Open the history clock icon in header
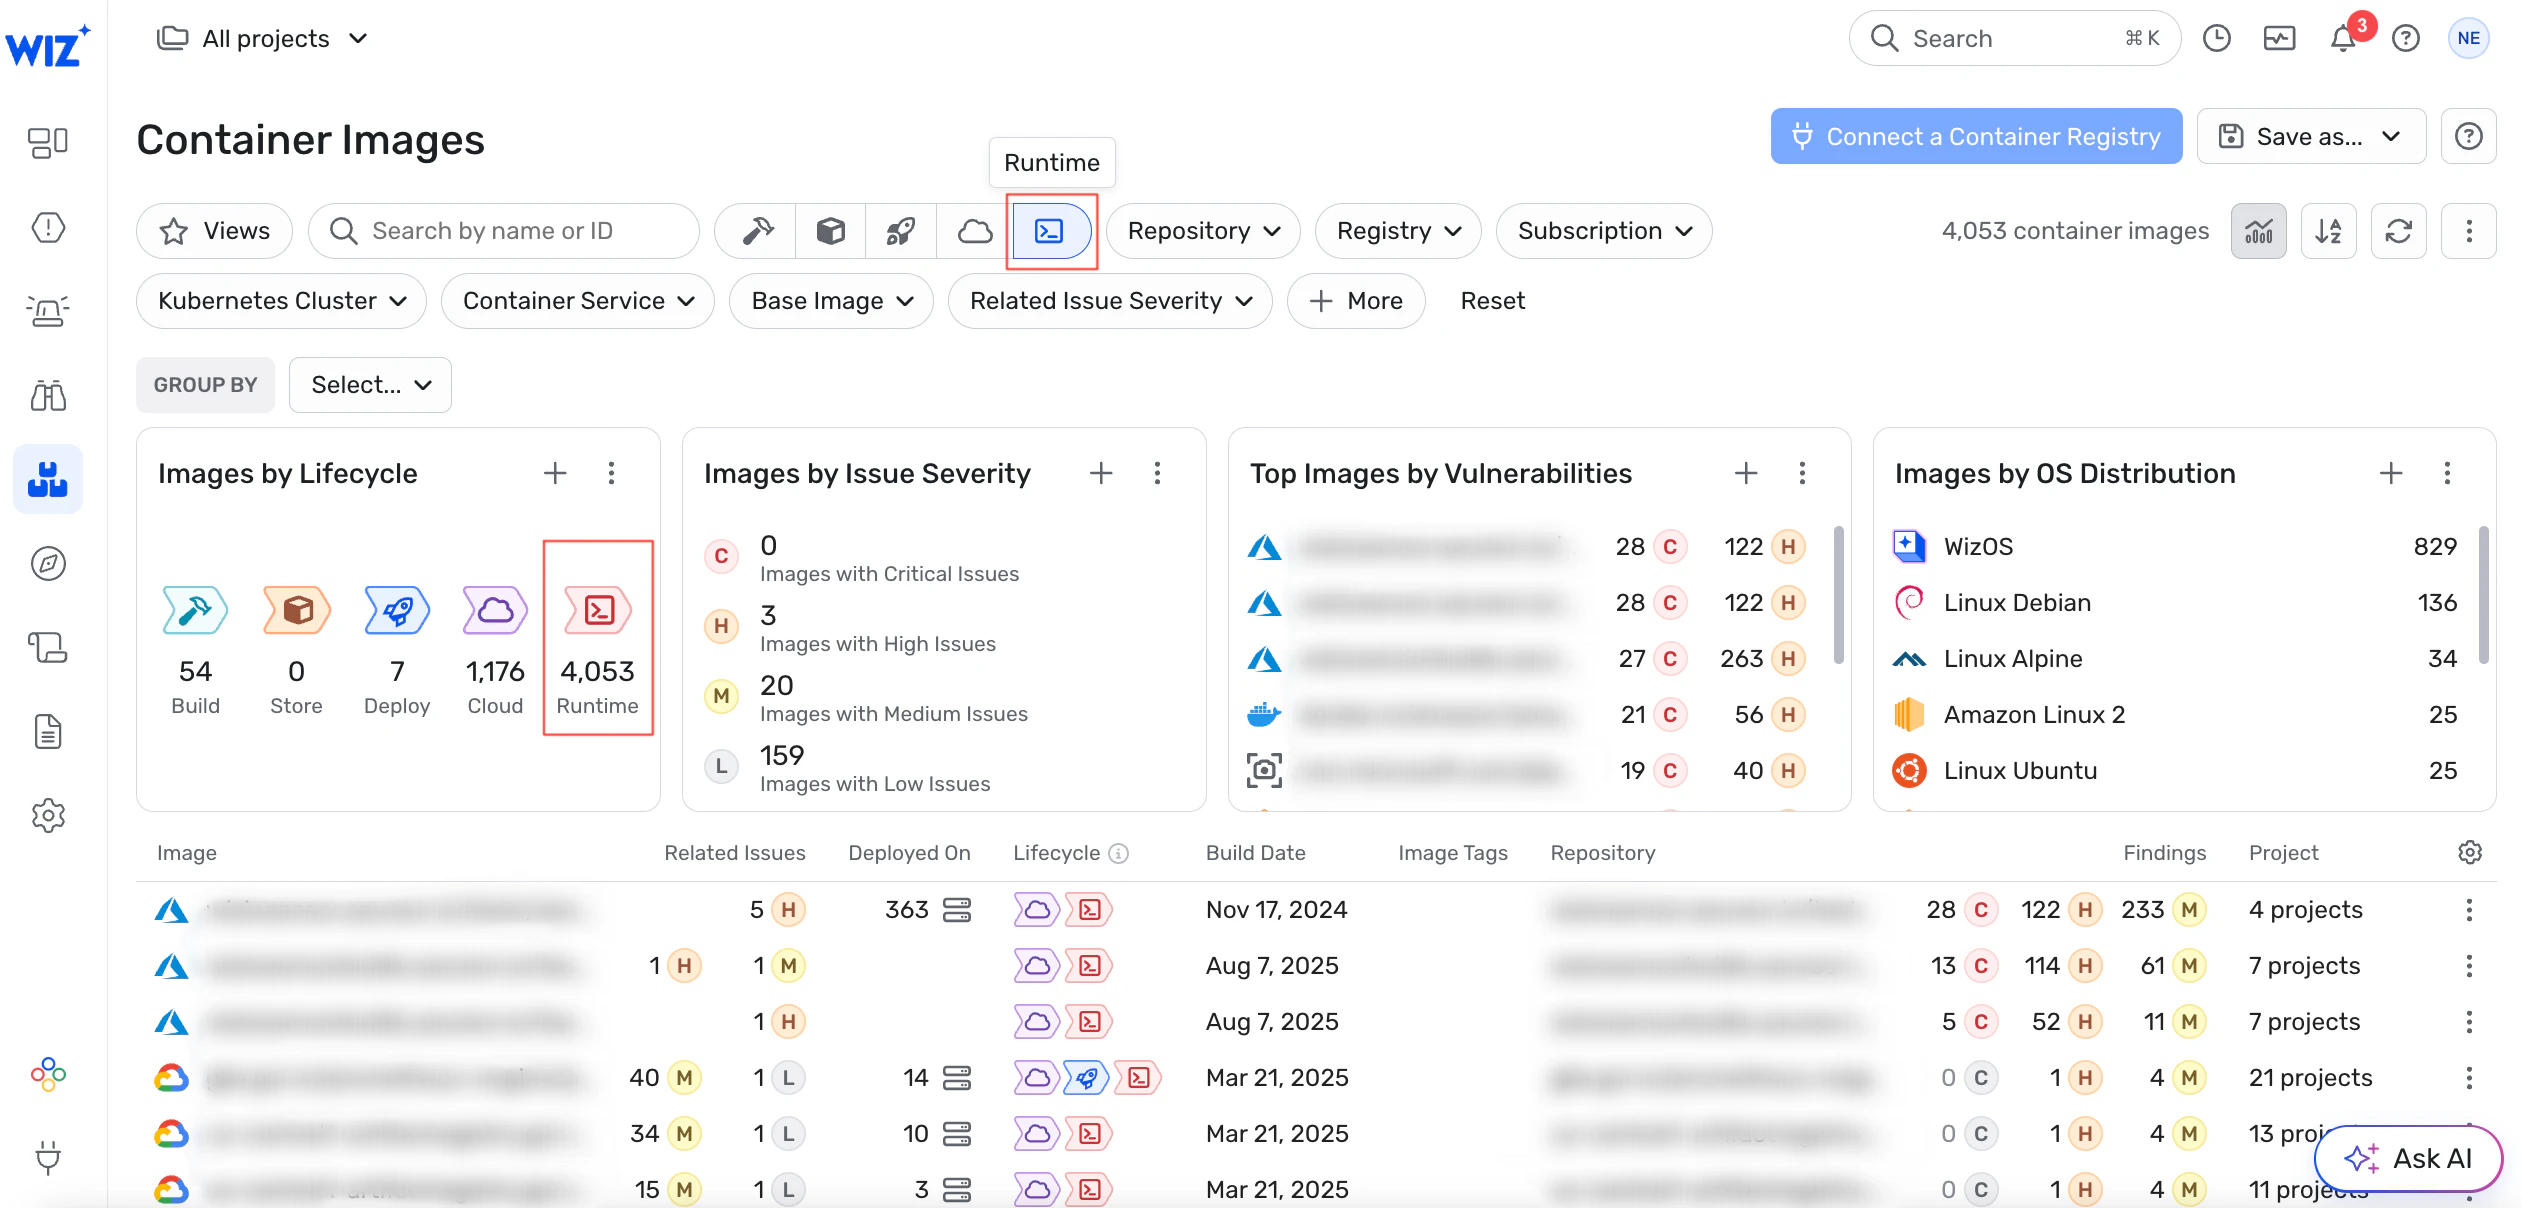 coord(2217,38)
